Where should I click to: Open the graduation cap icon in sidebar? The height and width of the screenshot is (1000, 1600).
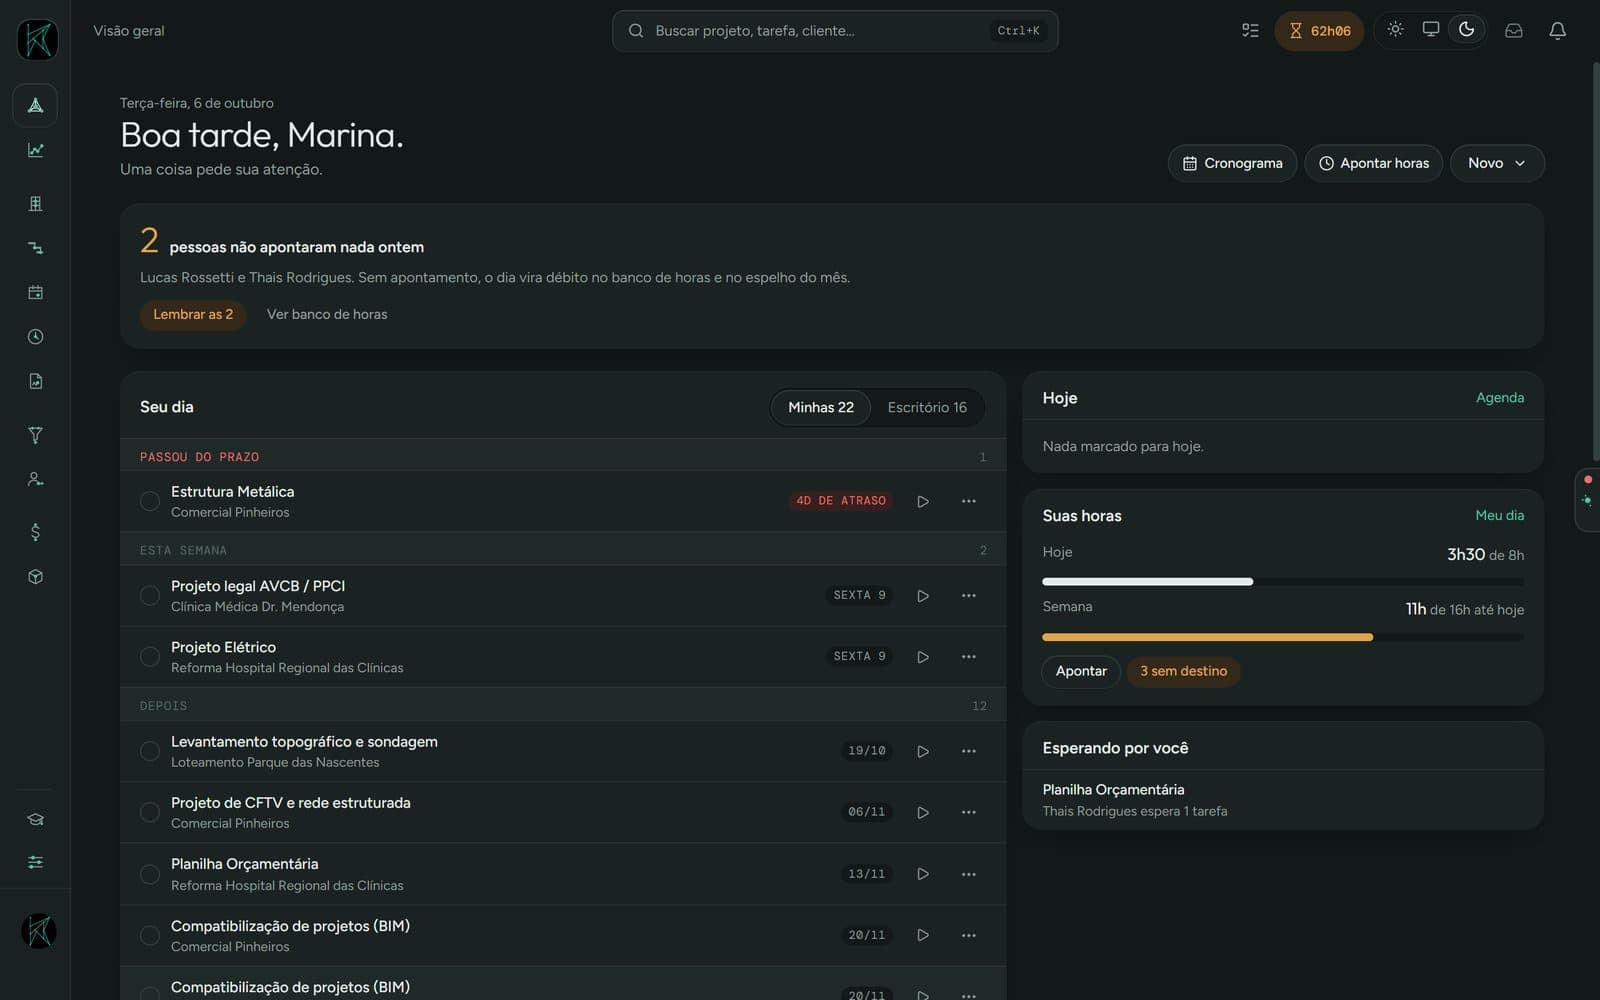(x=35, y=819)
